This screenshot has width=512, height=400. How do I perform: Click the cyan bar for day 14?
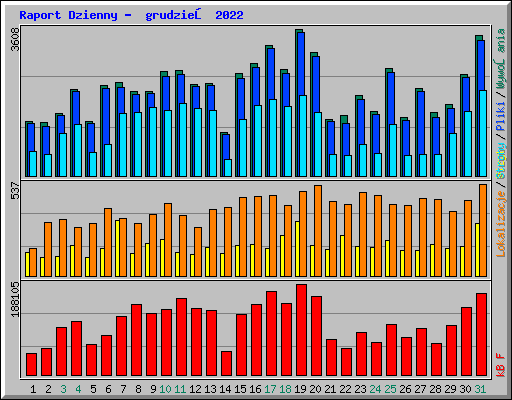(x=228, y=168)
